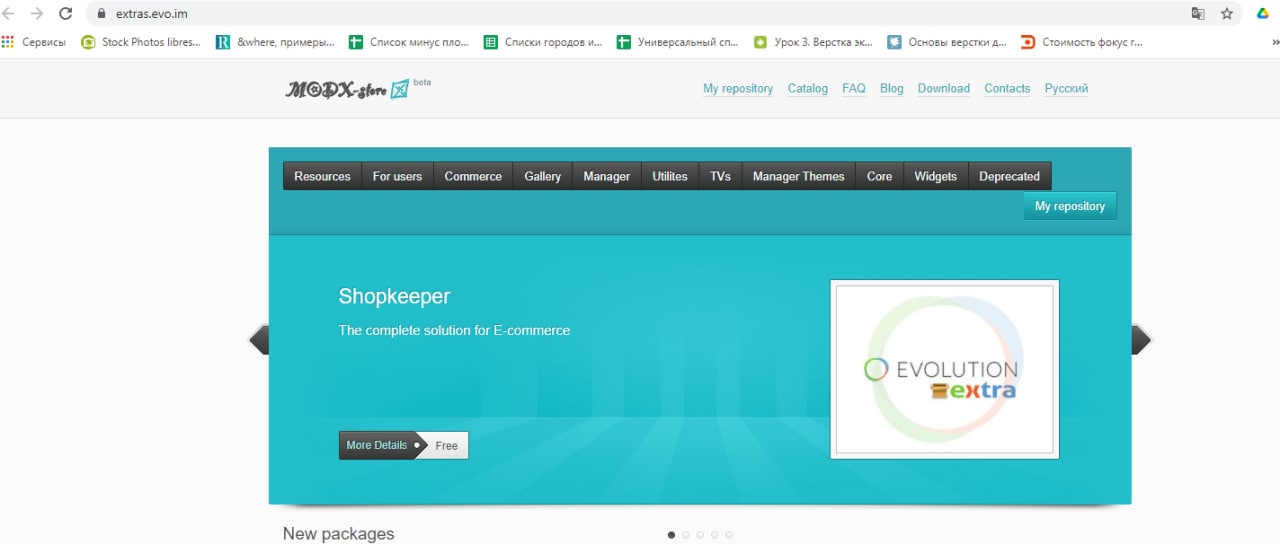Open the Списки городов и... bookmark

[x=543, y=42]
